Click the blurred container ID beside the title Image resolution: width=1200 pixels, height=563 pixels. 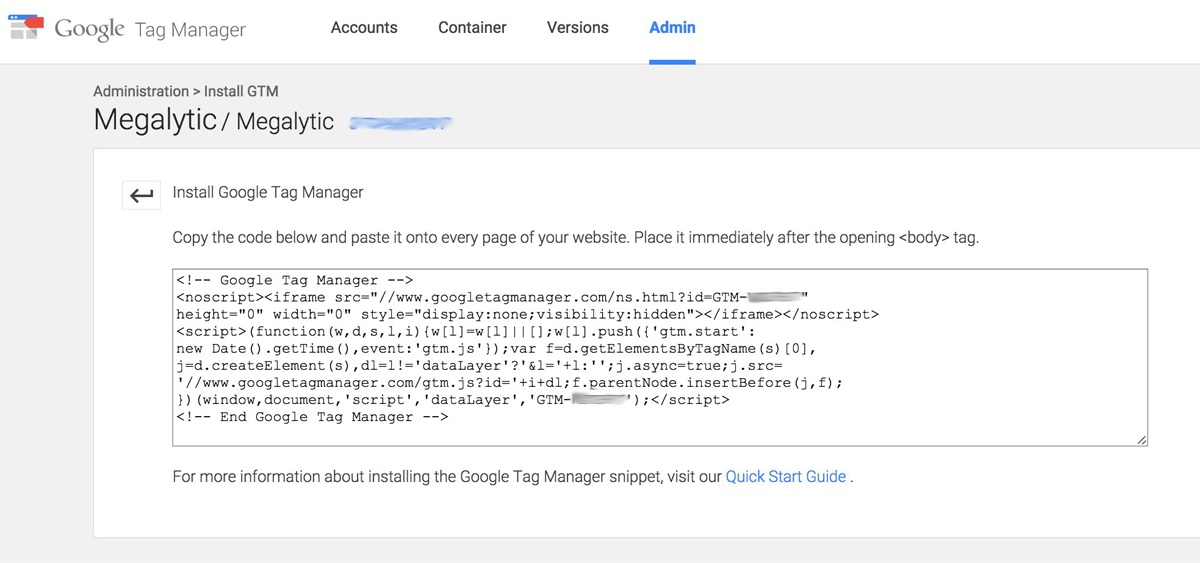[x=400, y=123]
